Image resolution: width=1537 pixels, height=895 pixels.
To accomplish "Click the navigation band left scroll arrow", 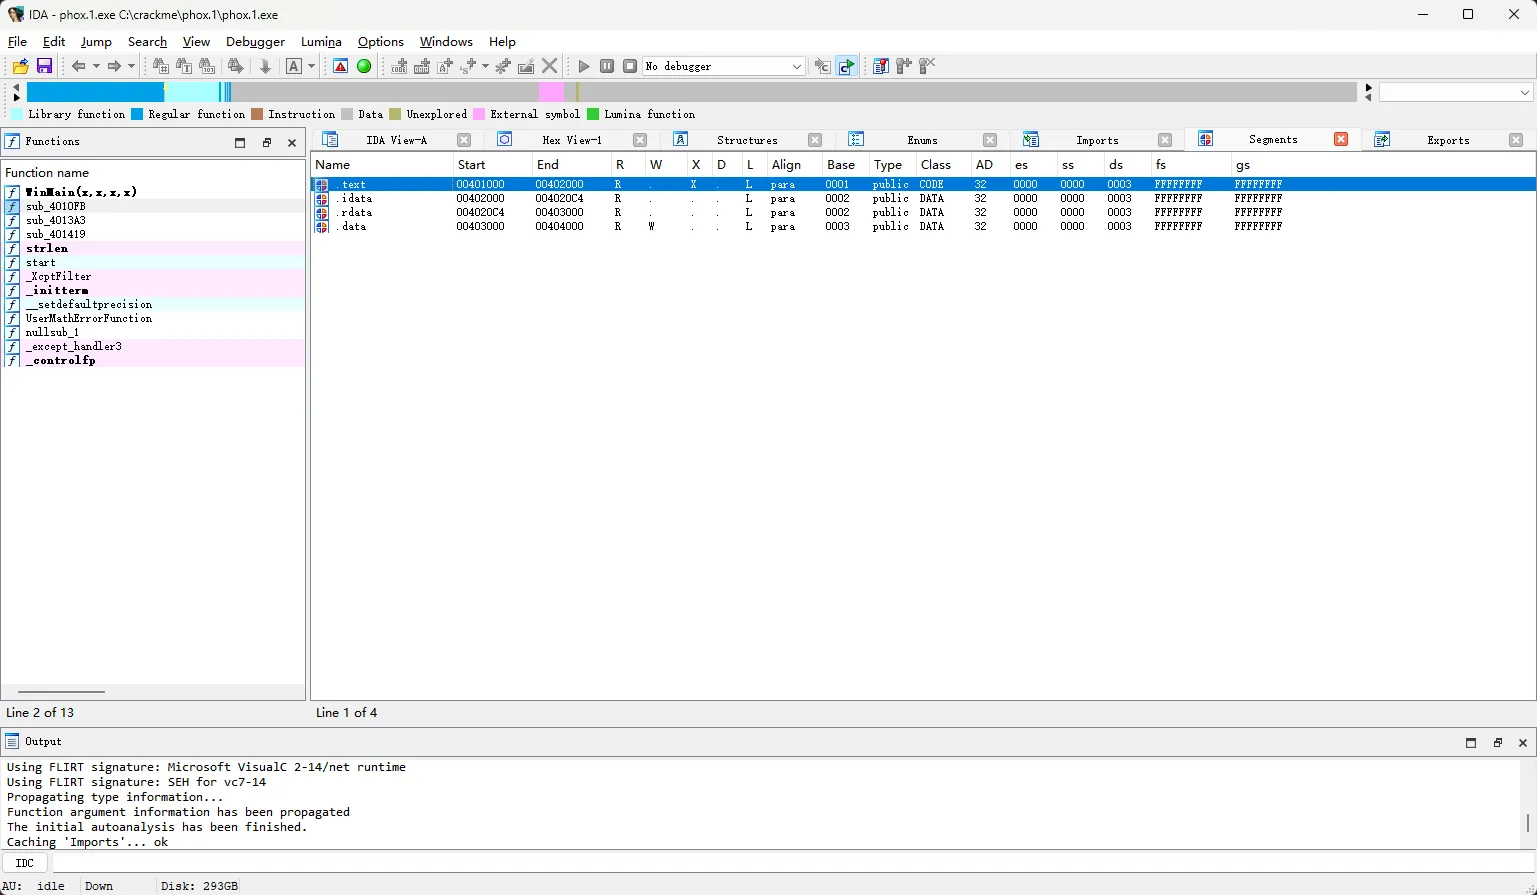I will tap(16, 87).
